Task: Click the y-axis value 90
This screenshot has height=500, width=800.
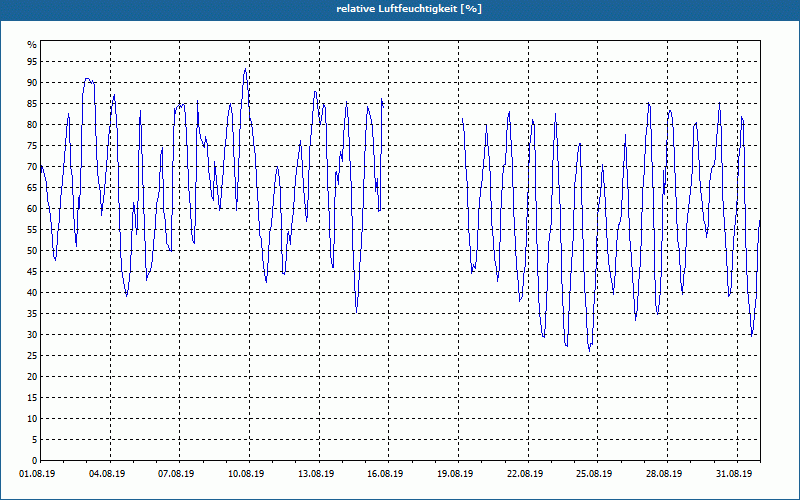Action: [32, 83]
